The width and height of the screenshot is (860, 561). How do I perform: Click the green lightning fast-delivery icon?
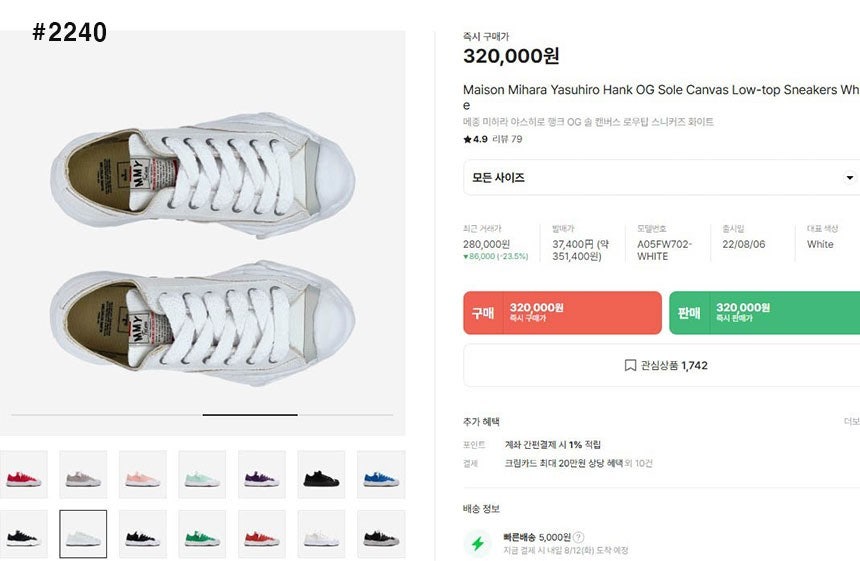478,543
